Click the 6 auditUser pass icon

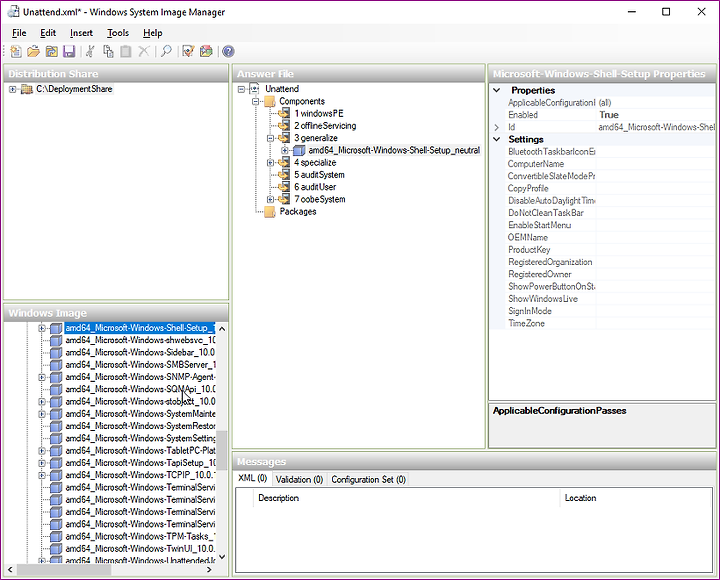[285, 187]
